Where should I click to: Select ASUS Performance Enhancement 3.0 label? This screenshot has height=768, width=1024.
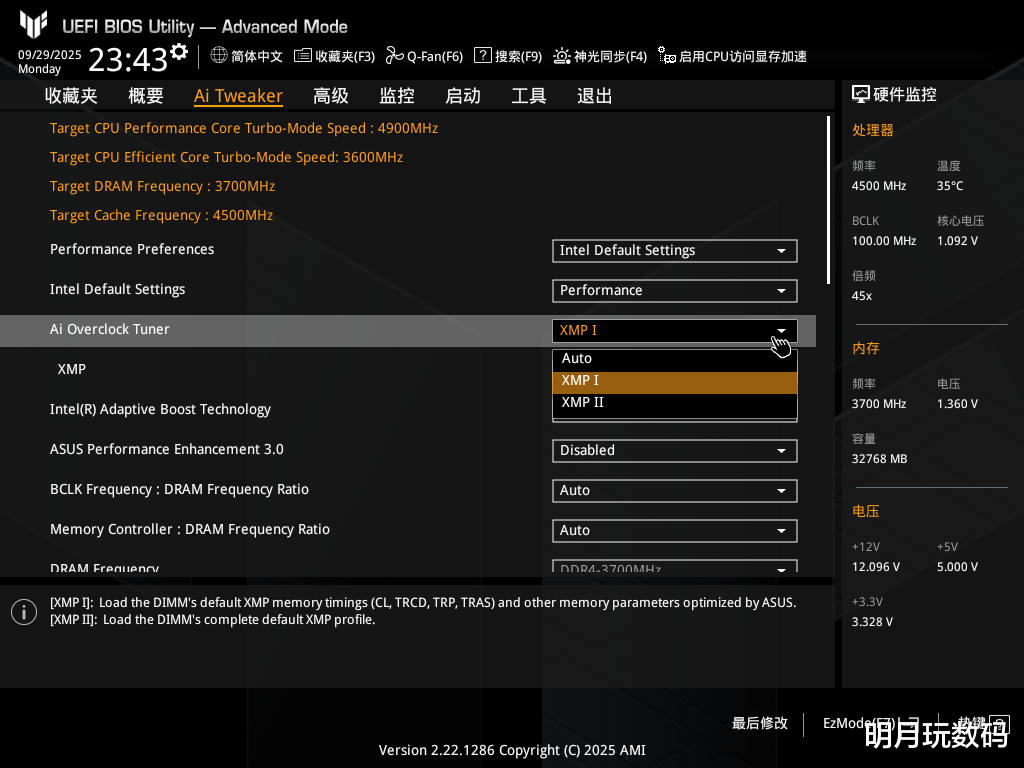pos(167,449)
